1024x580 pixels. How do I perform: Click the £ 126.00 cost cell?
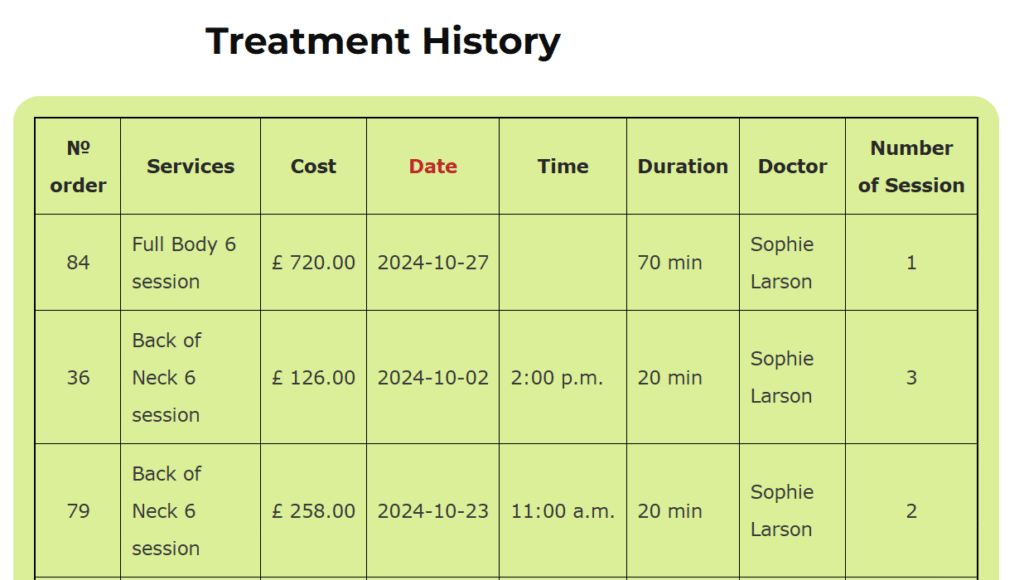pyautogui.click(x=313, y=378)
